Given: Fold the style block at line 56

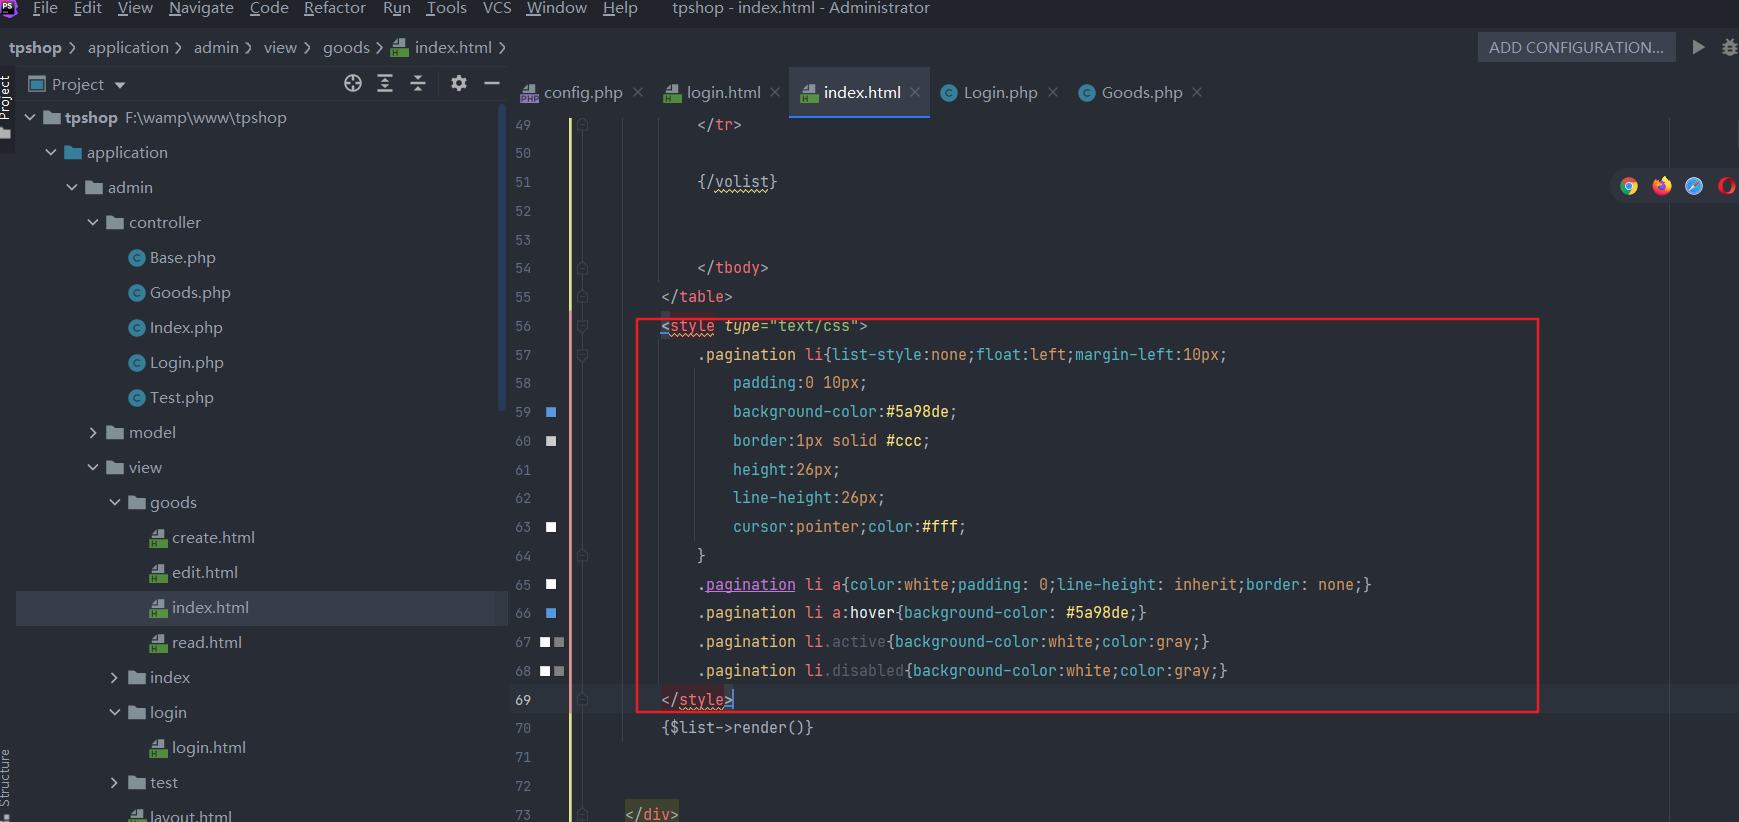Looking at the screenshot, I should click(x=582, y=326).
